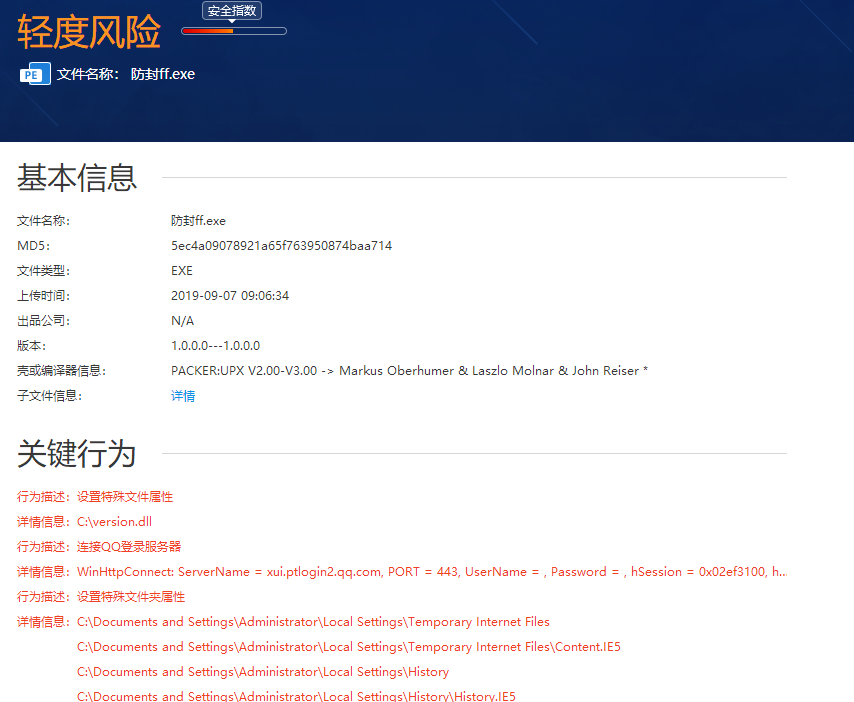Click the 上传时间 field label

coord(44,296)
